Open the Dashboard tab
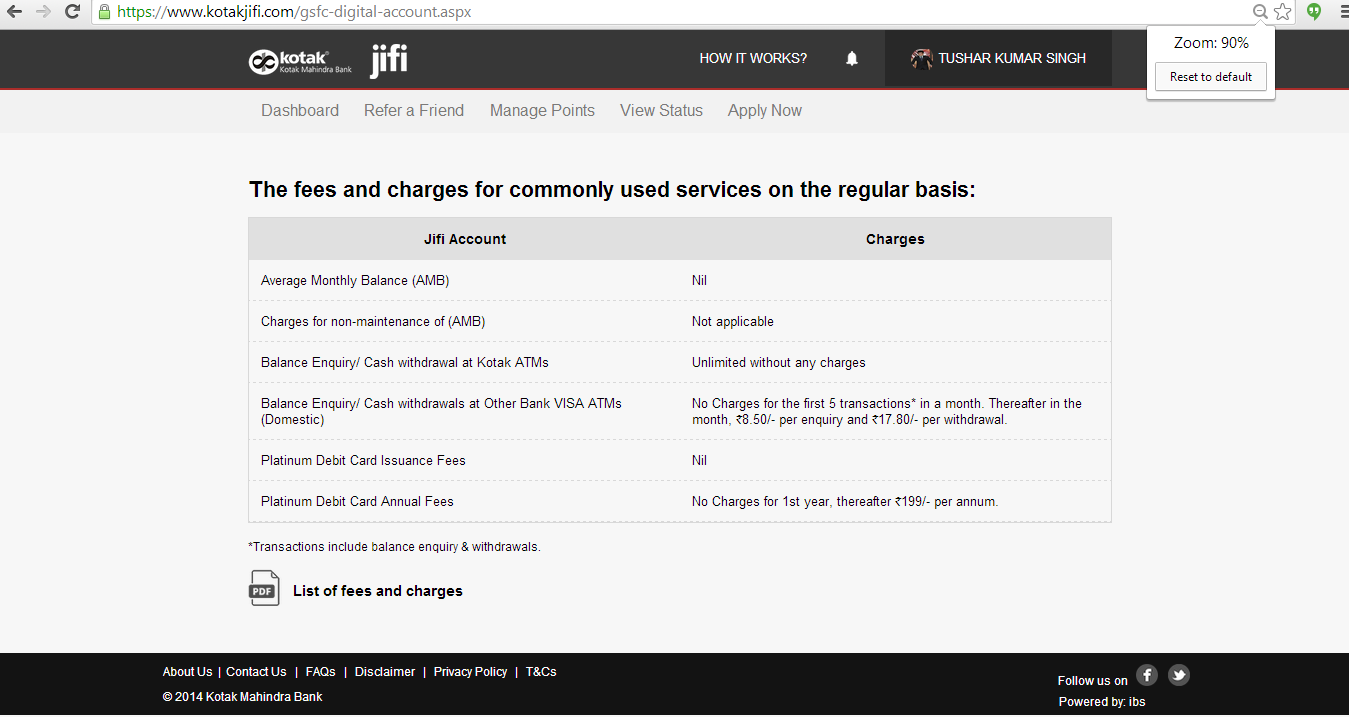 point(300,111)
